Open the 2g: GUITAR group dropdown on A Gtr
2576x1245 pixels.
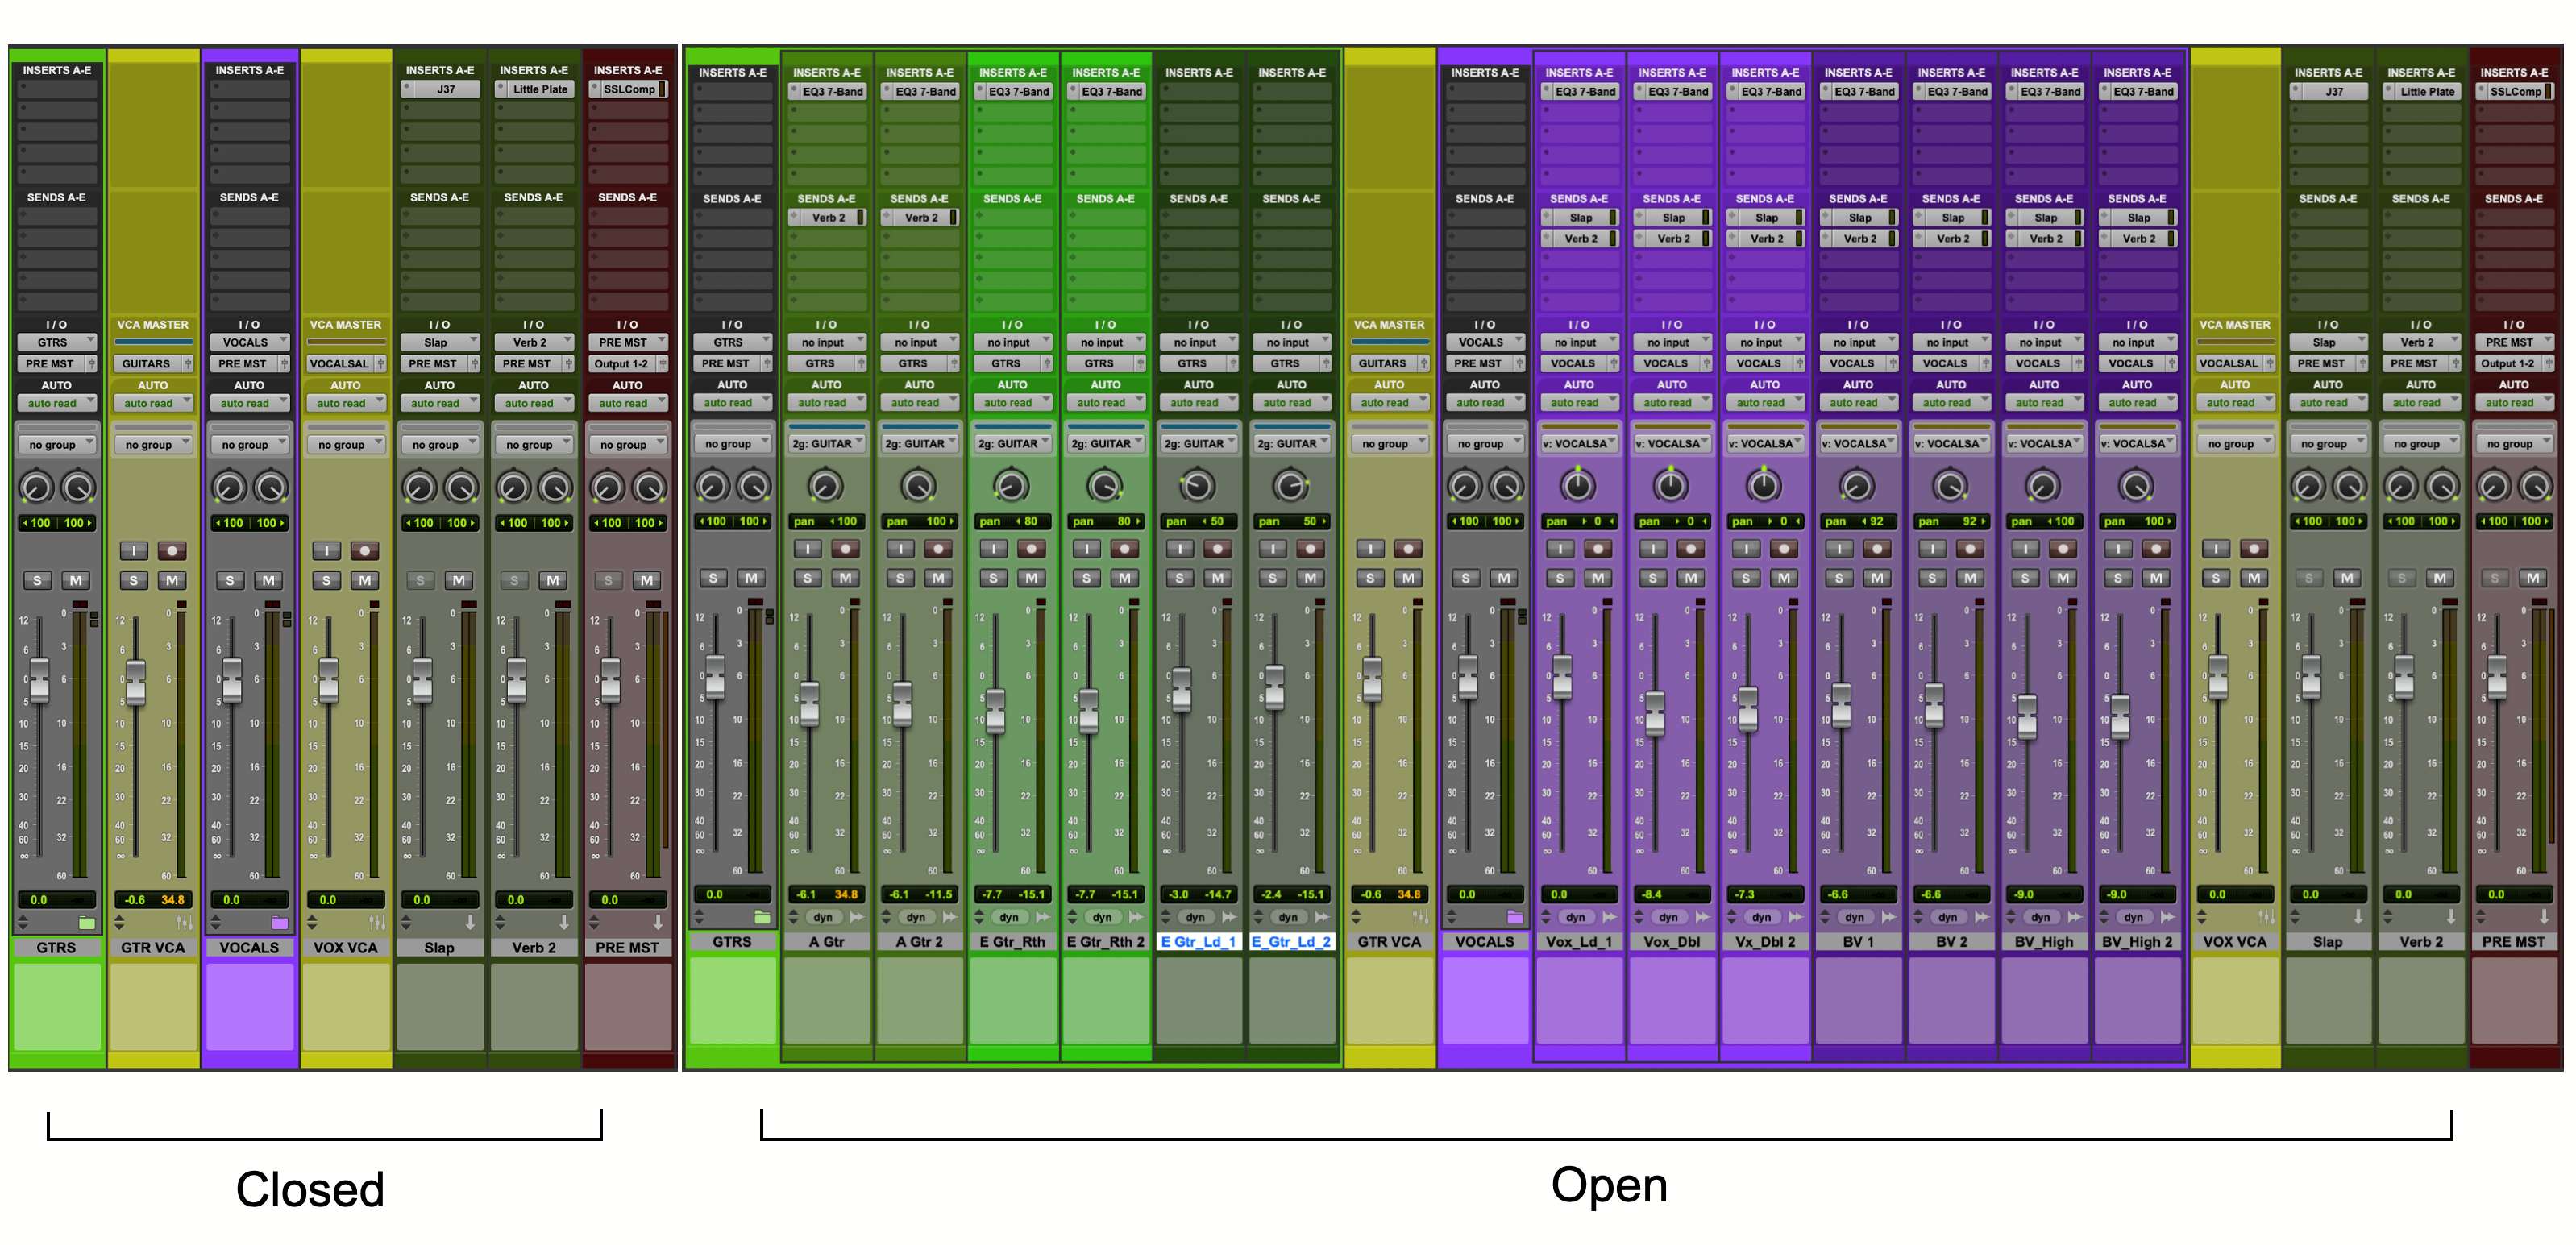(826, 443)
